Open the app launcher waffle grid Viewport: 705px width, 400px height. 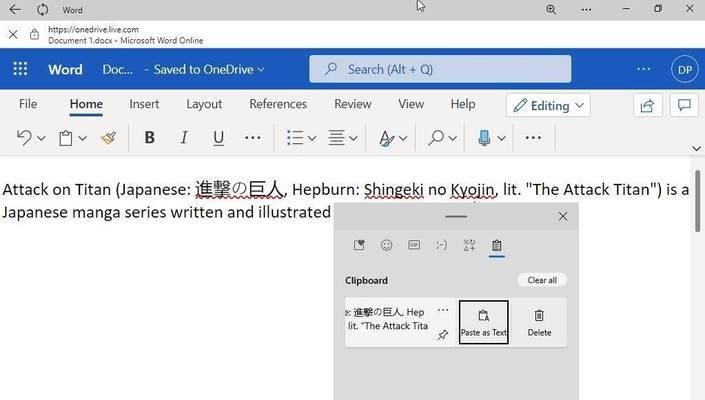(x=20, y=69)
